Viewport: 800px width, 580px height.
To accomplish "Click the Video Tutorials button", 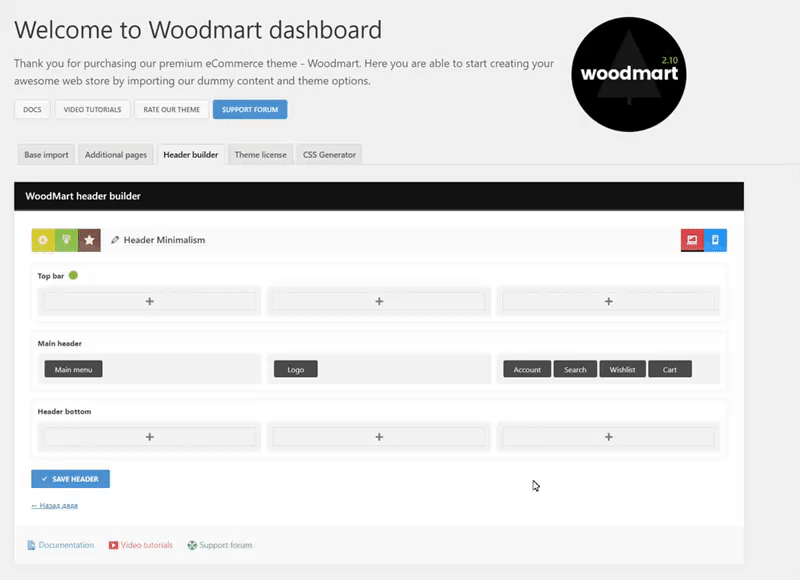I will tap(92, 110).
